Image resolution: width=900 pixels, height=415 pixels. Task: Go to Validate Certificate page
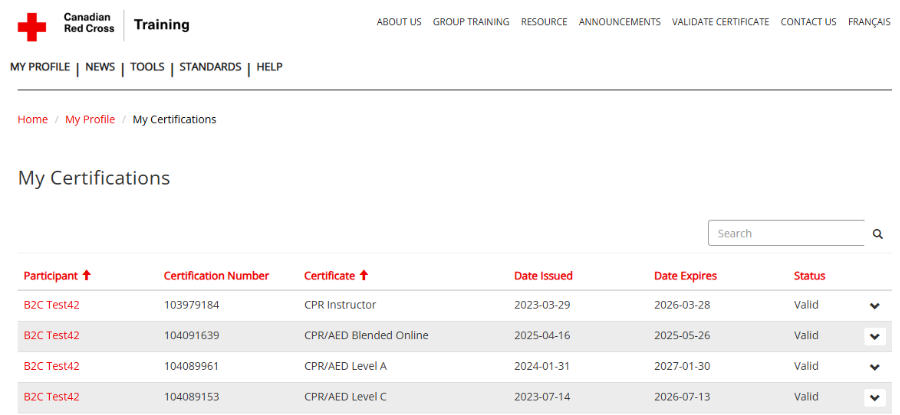(x=720, y=22)
